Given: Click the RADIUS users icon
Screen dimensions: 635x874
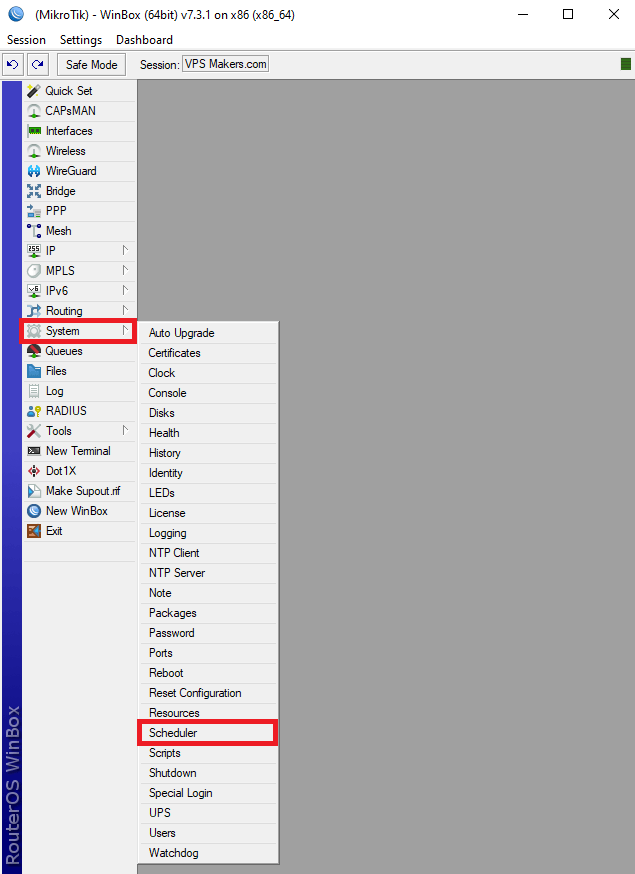Looking at the screenshot, I should click(x=34, y=411).
